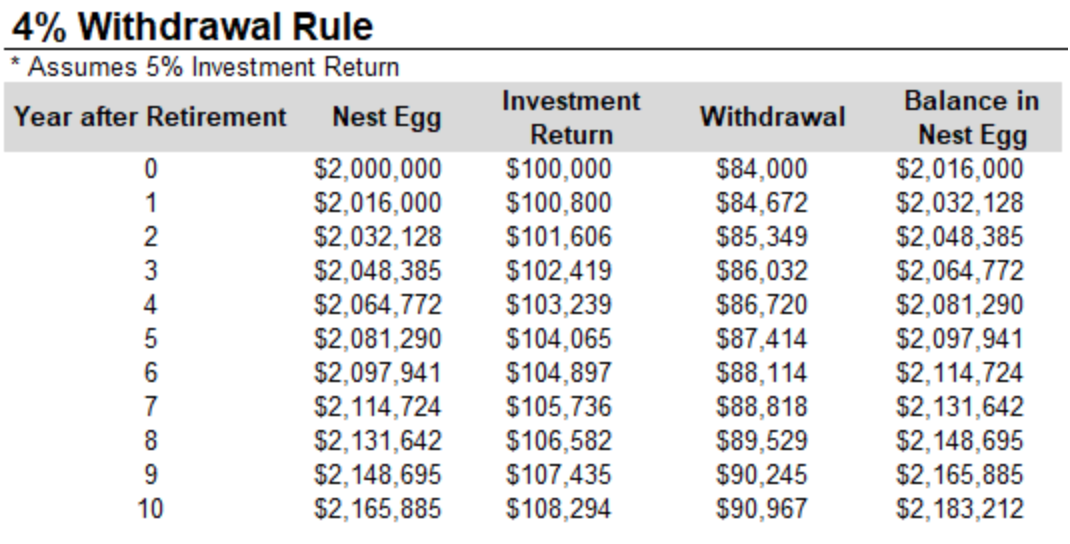Select the $86,032 withdrawal cell
The width and height of the screenshot is (1070, 544).
762,271
